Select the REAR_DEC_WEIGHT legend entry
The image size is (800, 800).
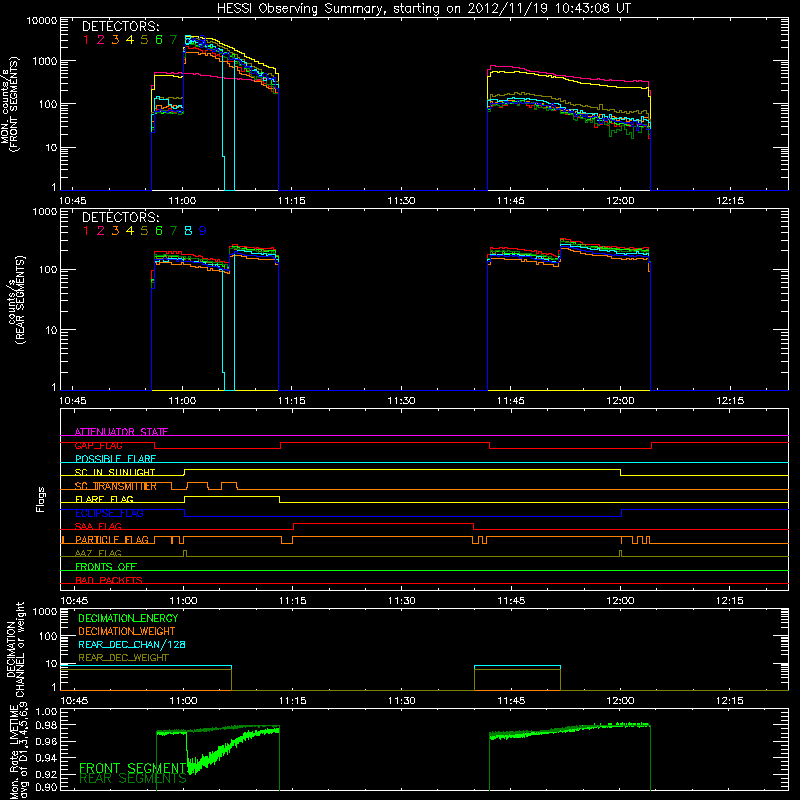point(123,658)
